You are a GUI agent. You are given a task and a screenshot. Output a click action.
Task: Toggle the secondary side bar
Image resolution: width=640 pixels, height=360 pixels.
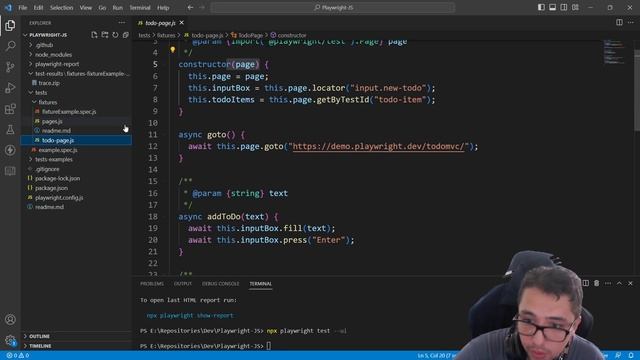(564, 7)
